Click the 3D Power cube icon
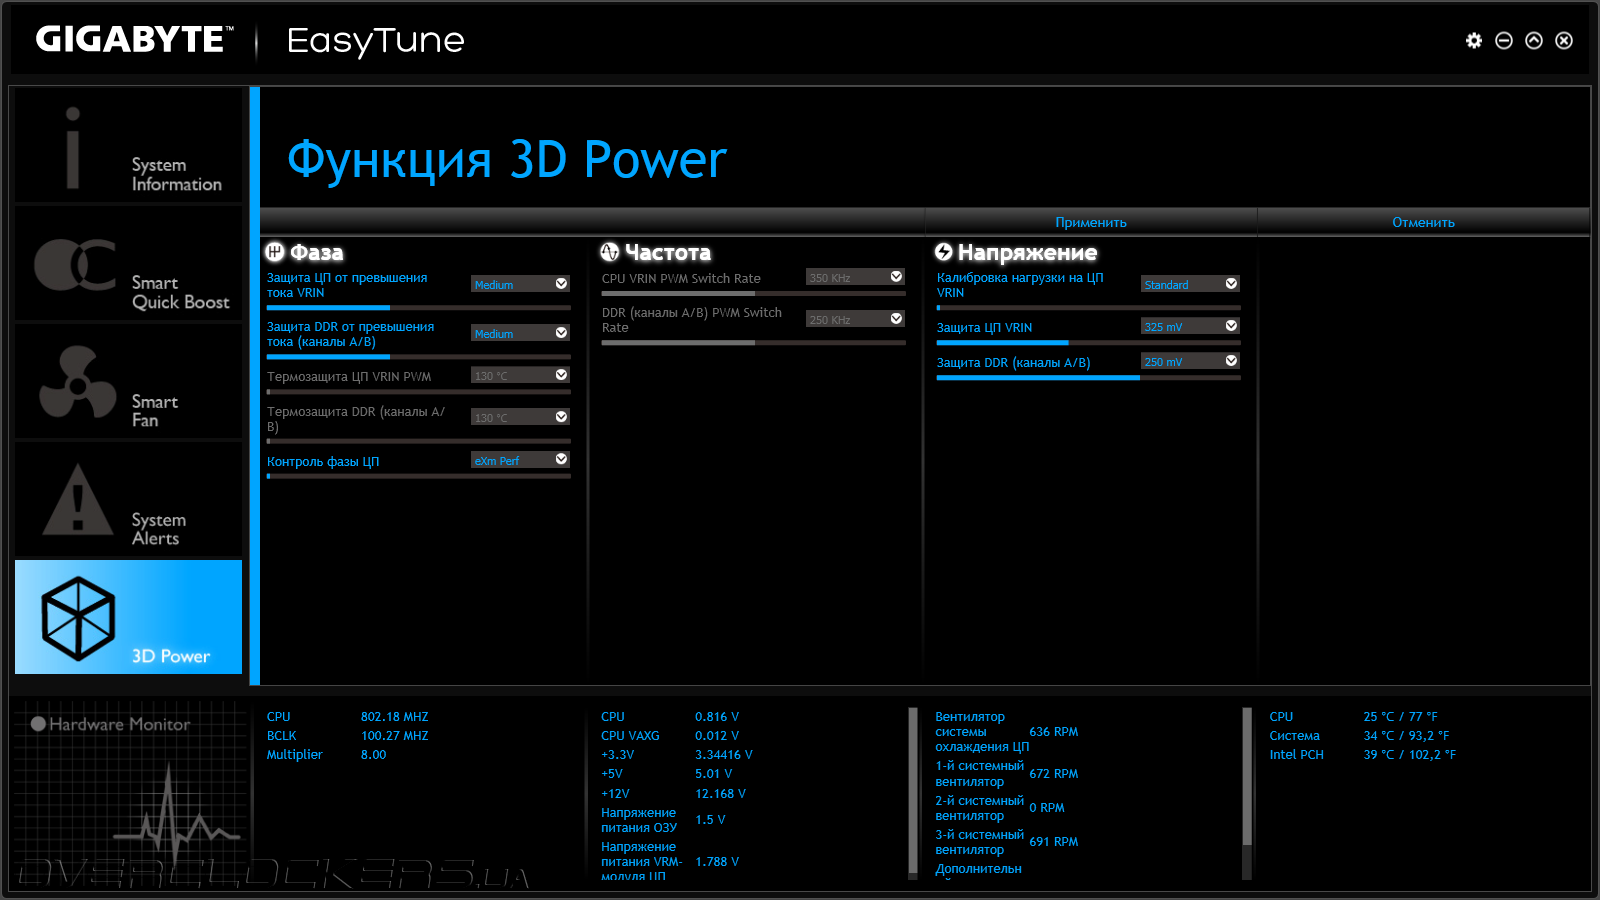The image size is (1600, 900). click(x=78, y=618)
